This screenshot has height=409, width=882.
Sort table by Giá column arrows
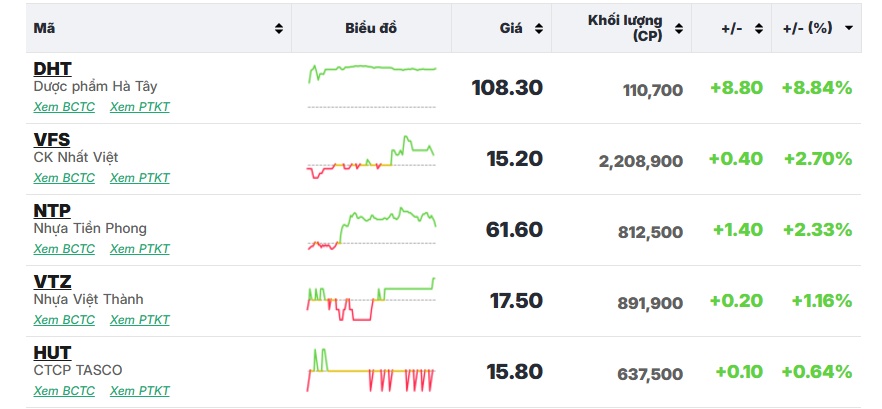(x=538, y=29)
